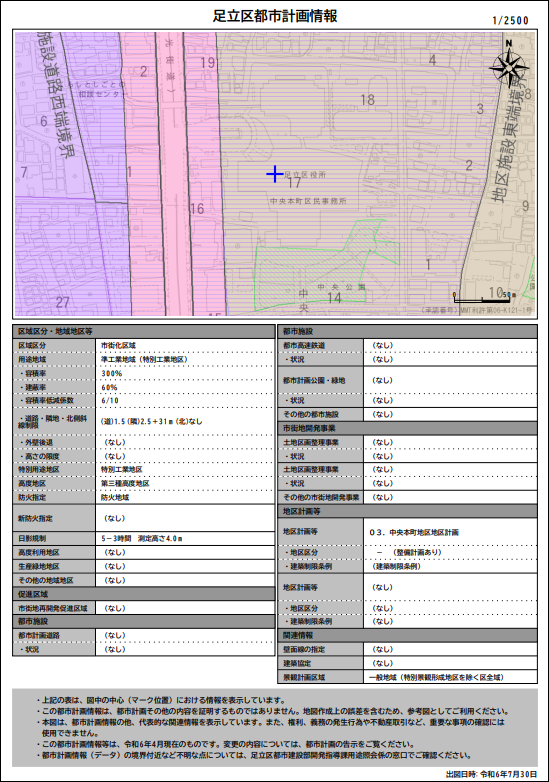Click block number 19 on the map

click(x=208, y=63)
